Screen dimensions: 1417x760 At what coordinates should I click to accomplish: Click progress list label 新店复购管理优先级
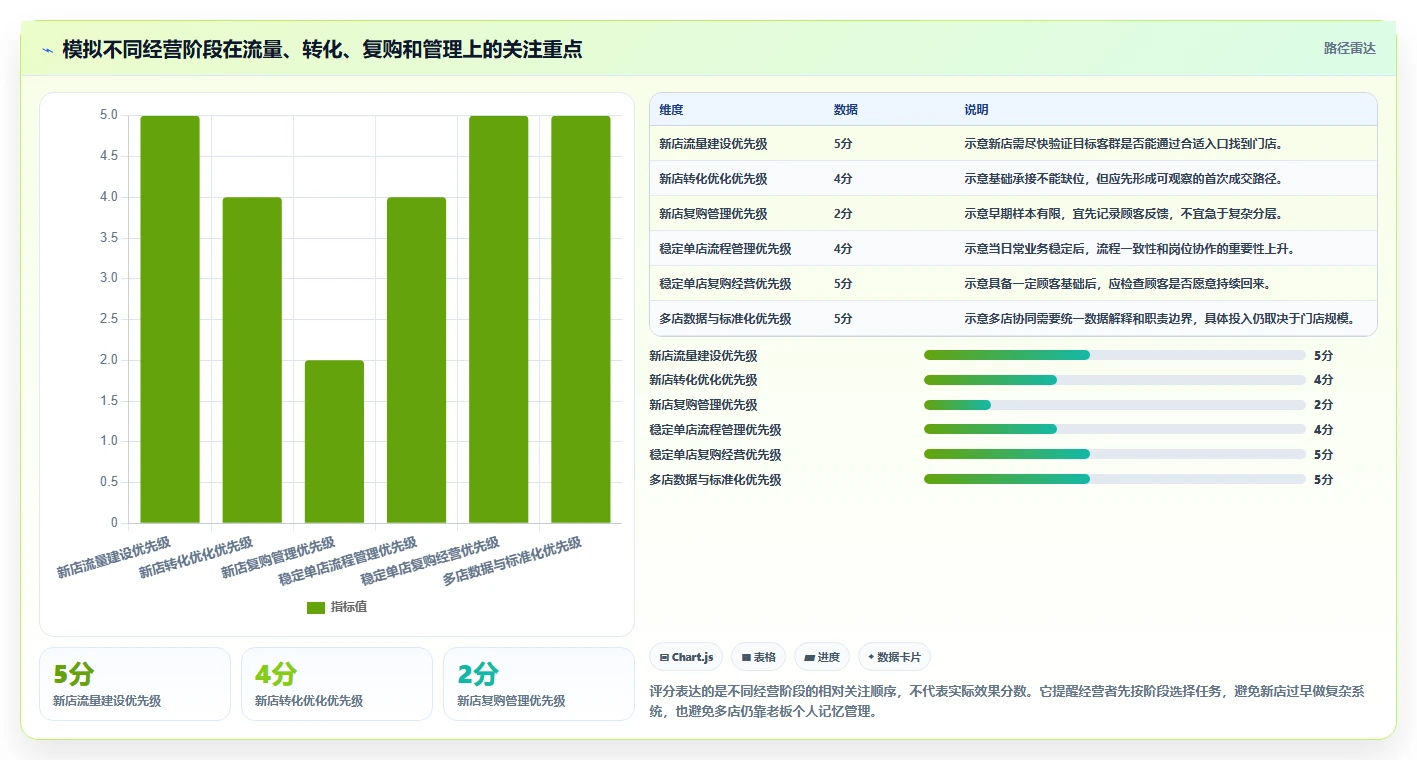(703, 405)
